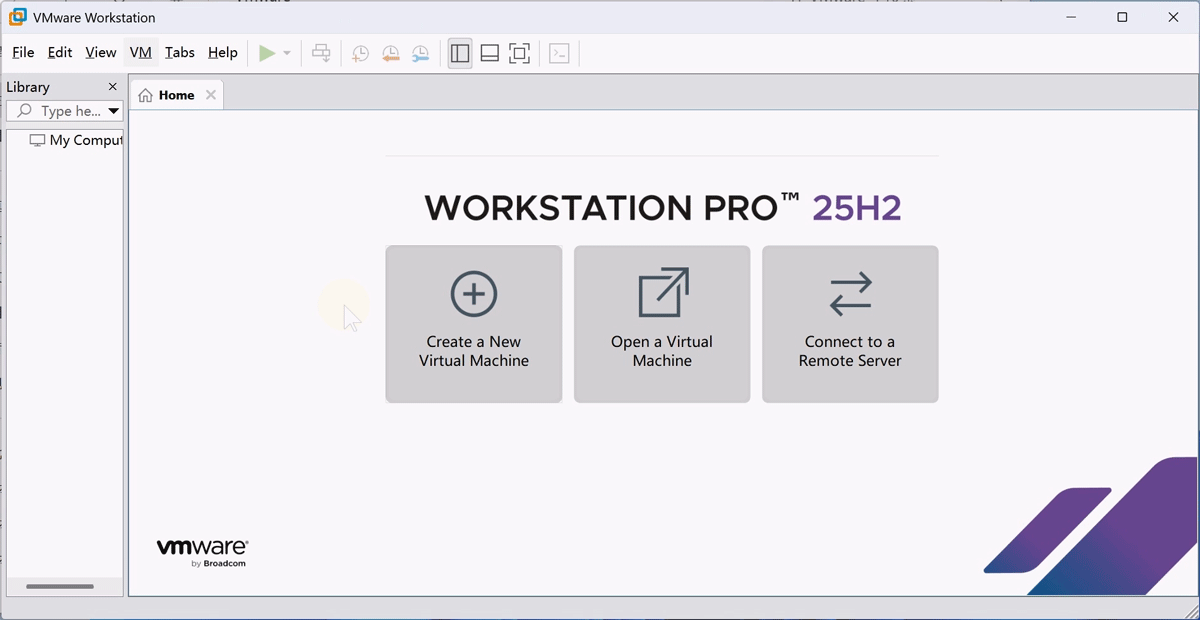The image size is (1200, 620).
Task: Expand the power options dropdown arrow
Action: 287,53
